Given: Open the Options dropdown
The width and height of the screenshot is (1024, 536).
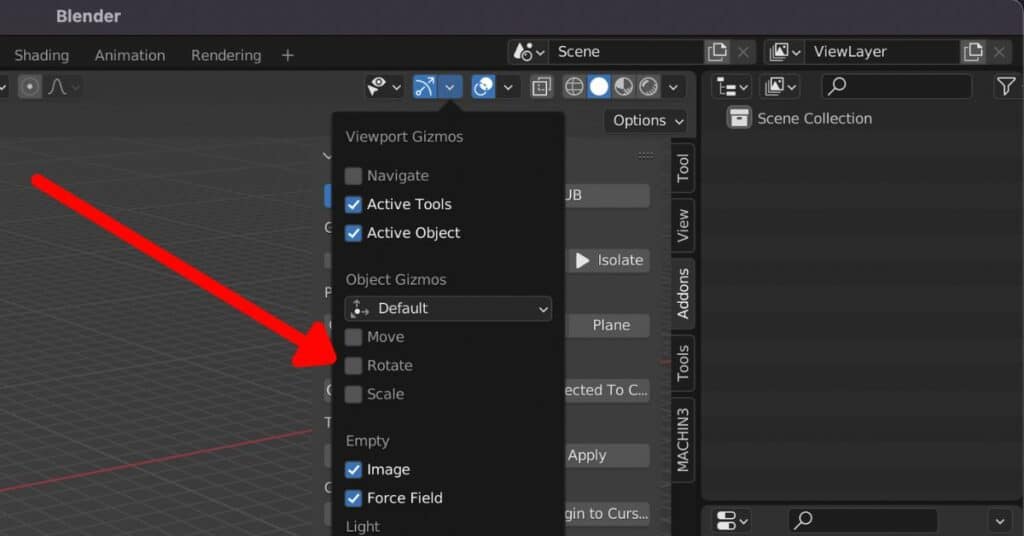Looking at the screenshot, I should coord(647,121).
